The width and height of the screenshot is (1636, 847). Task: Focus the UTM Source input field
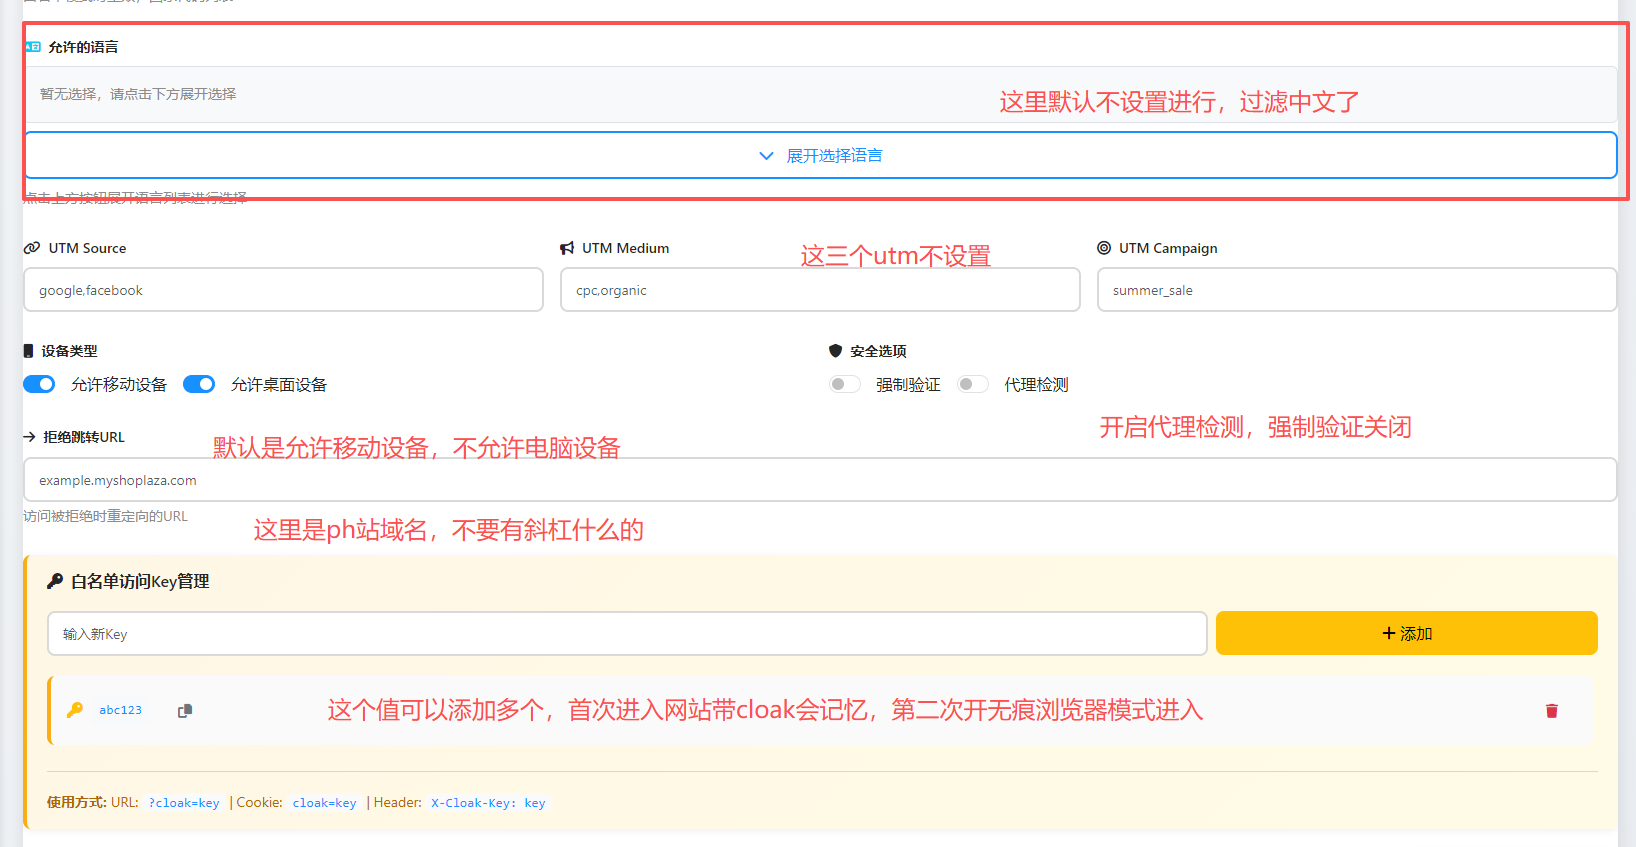tap(283, 290)
